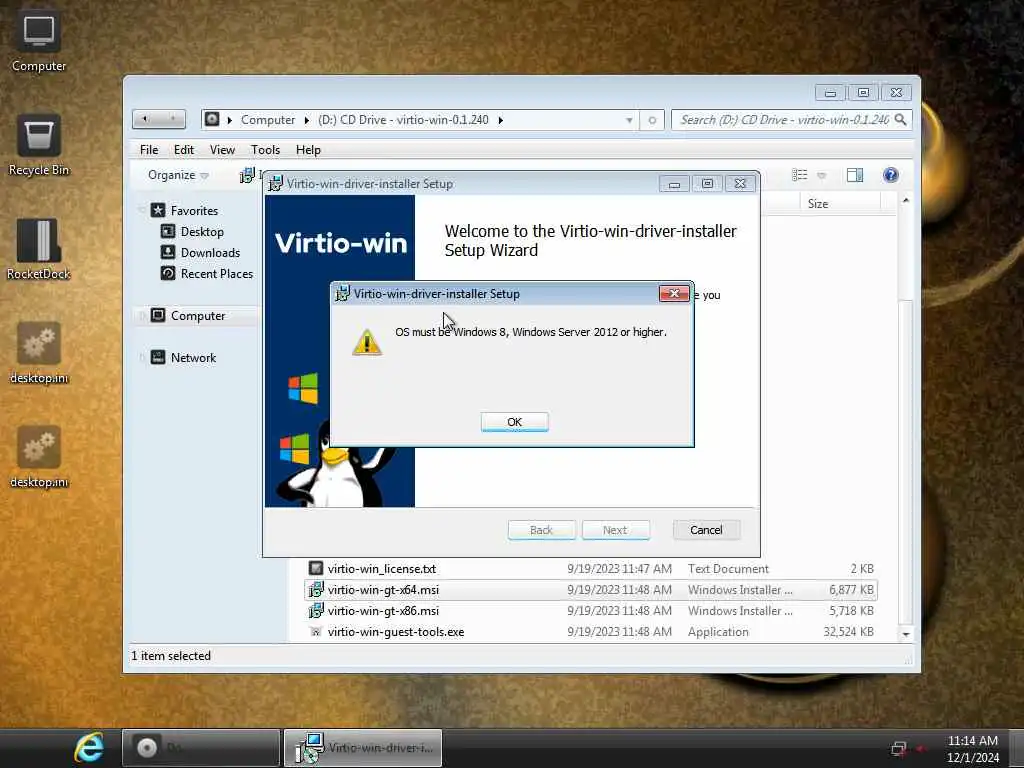Click the Explorer help icon
The width and height of the screenshot is (1024, 768).
click(x=890, y=175)
